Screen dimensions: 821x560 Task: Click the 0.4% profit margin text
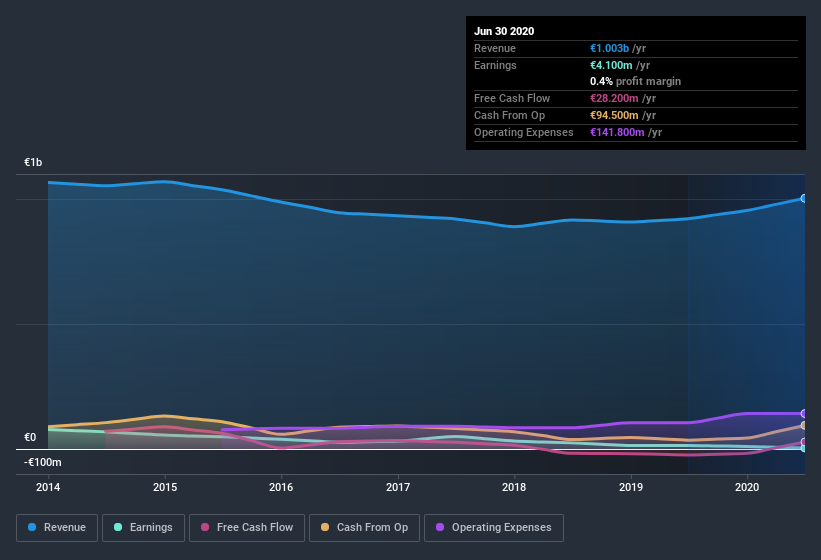636,81
